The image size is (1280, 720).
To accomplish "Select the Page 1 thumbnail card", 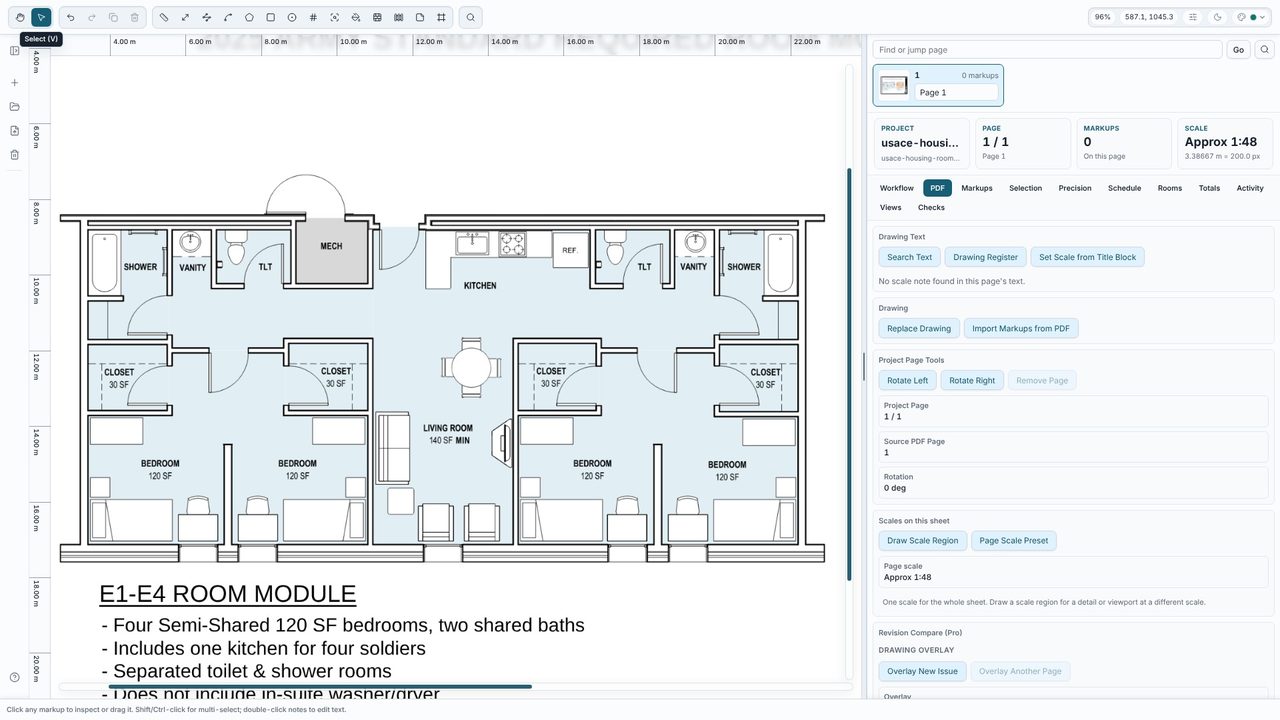I will click(938, 85).
